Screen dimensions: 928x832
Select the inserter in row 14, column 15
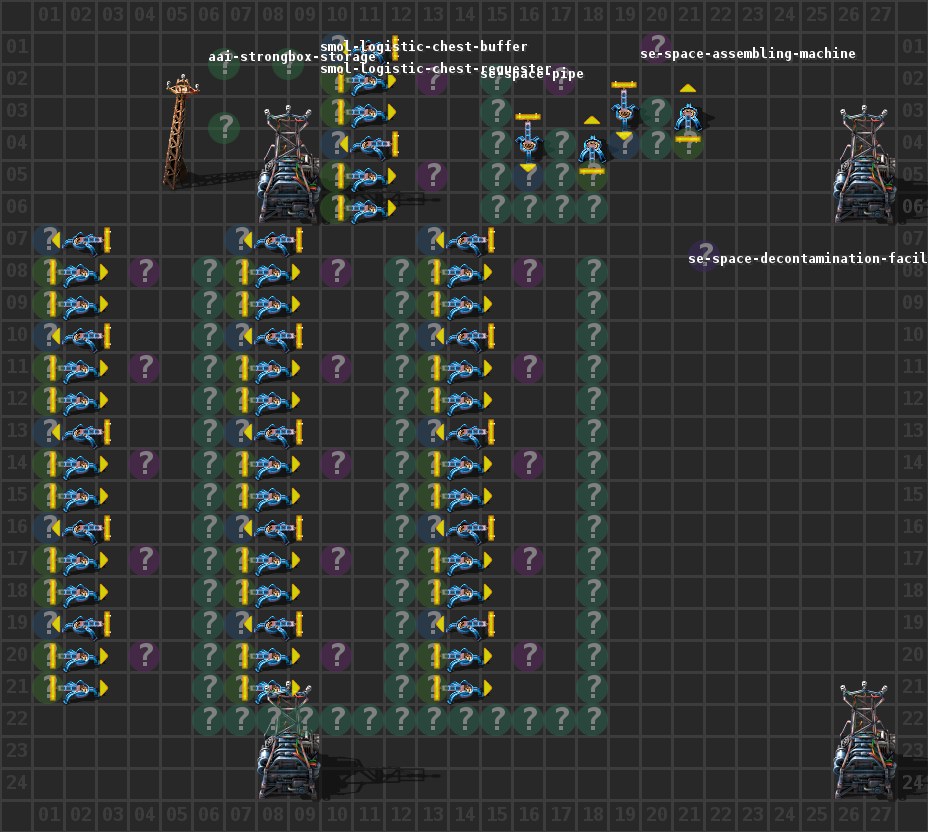pyautogui.click(x=465, y=465)
